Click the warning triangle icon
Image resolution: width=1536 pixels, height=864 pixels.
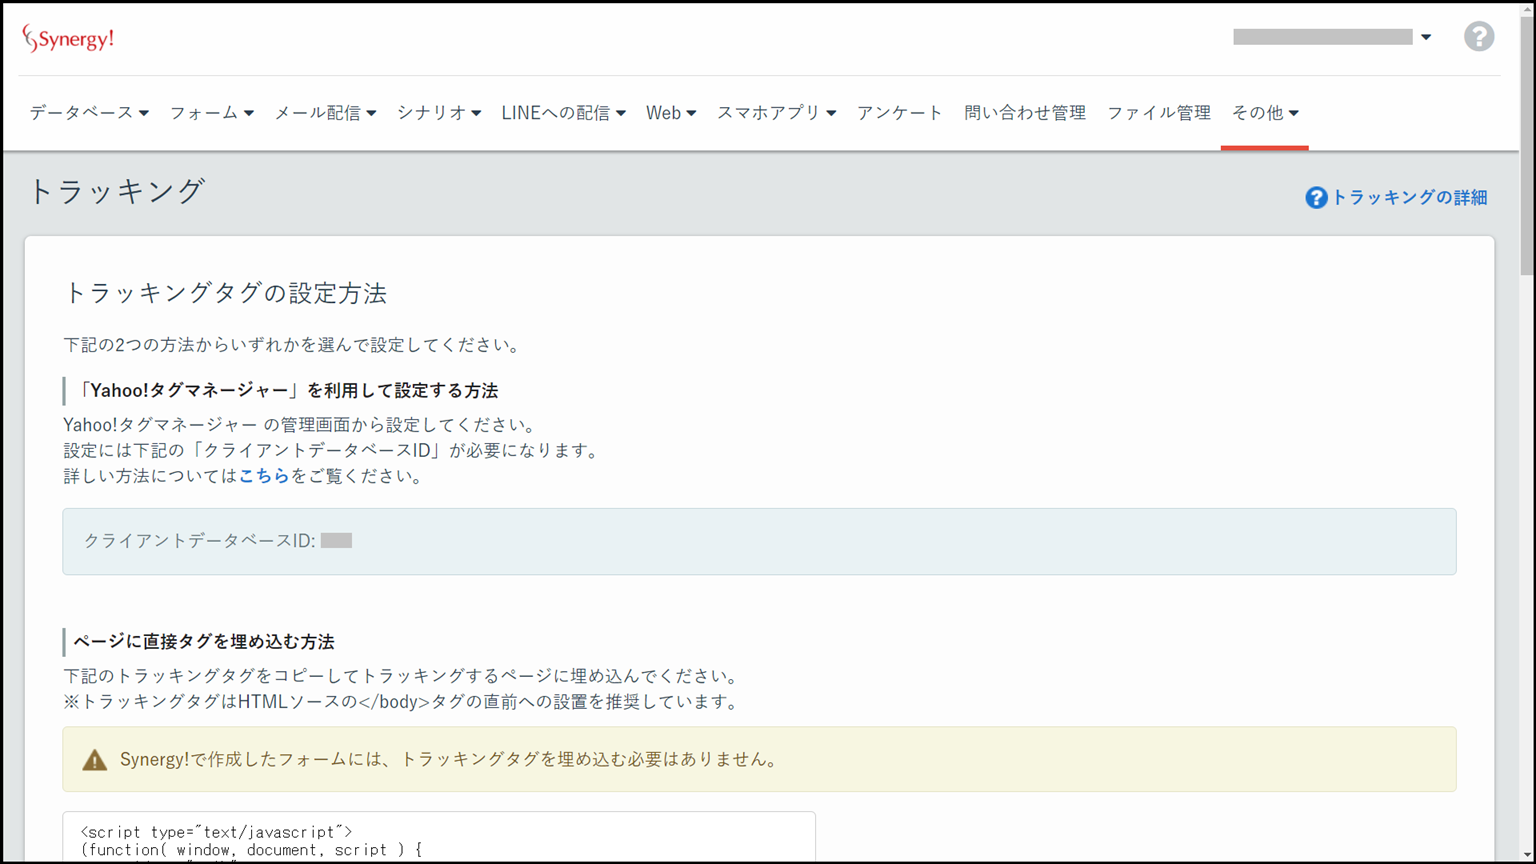pos(95,760)
